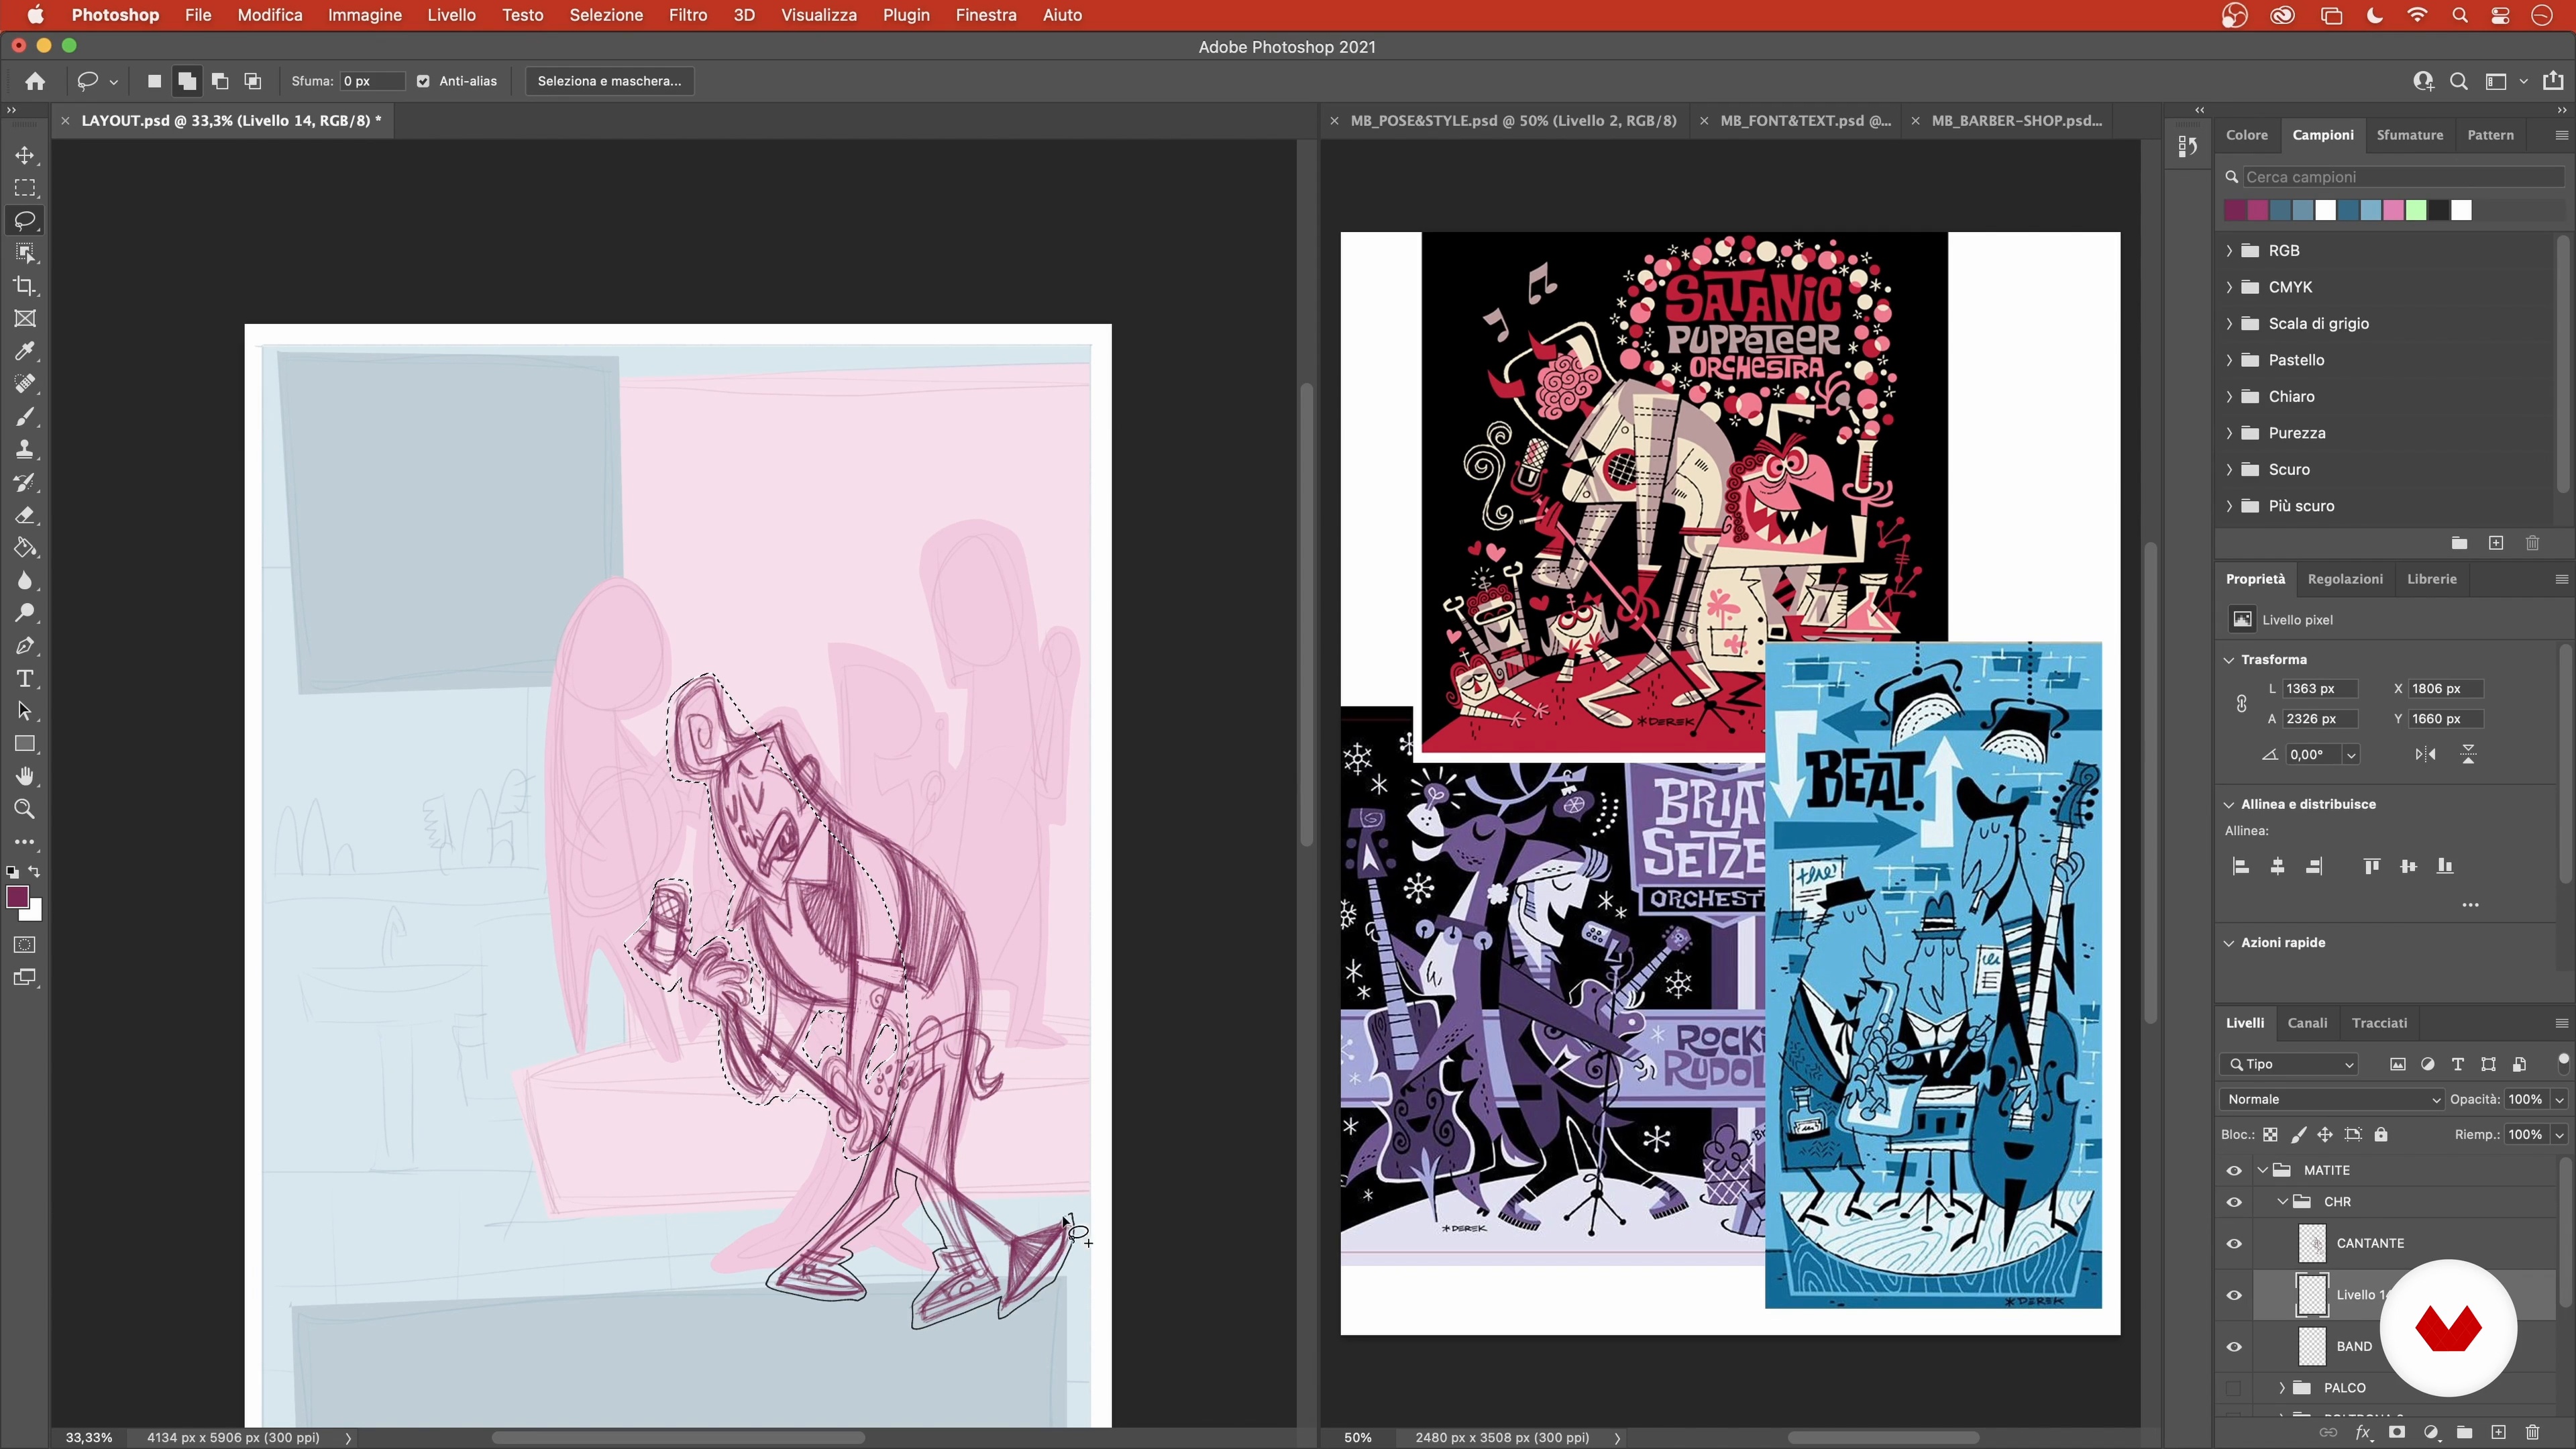Open the Opacità value dropdown arrow

tap(2559, 1099)
